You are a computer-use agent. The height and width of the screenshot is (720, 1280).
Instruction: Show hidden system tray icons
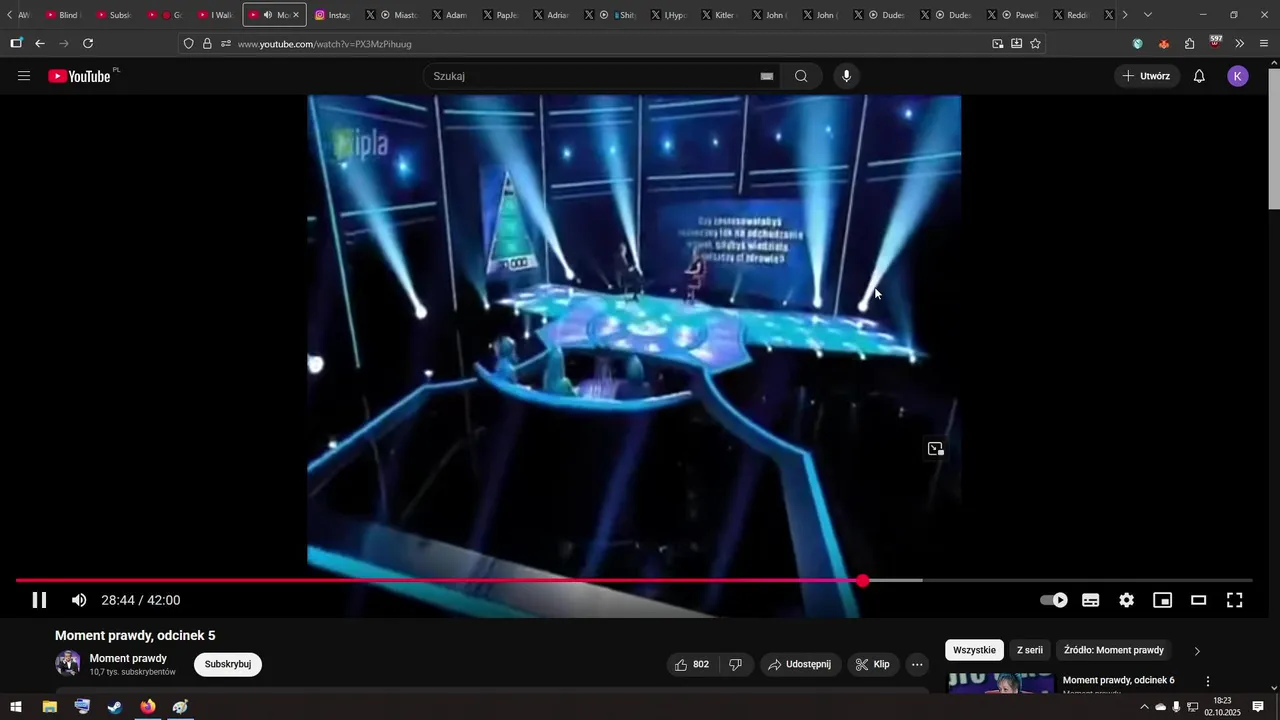[x=1144, y=707]
